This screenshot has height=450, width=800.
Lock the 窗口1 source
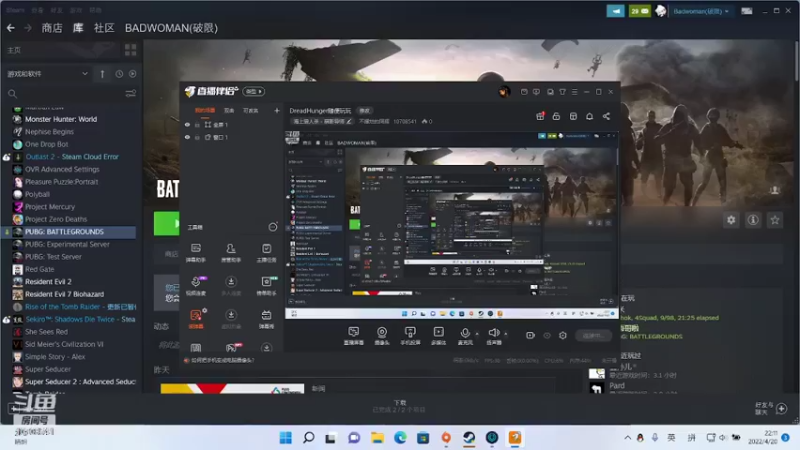pyautogui.click(x=197, y=137)
